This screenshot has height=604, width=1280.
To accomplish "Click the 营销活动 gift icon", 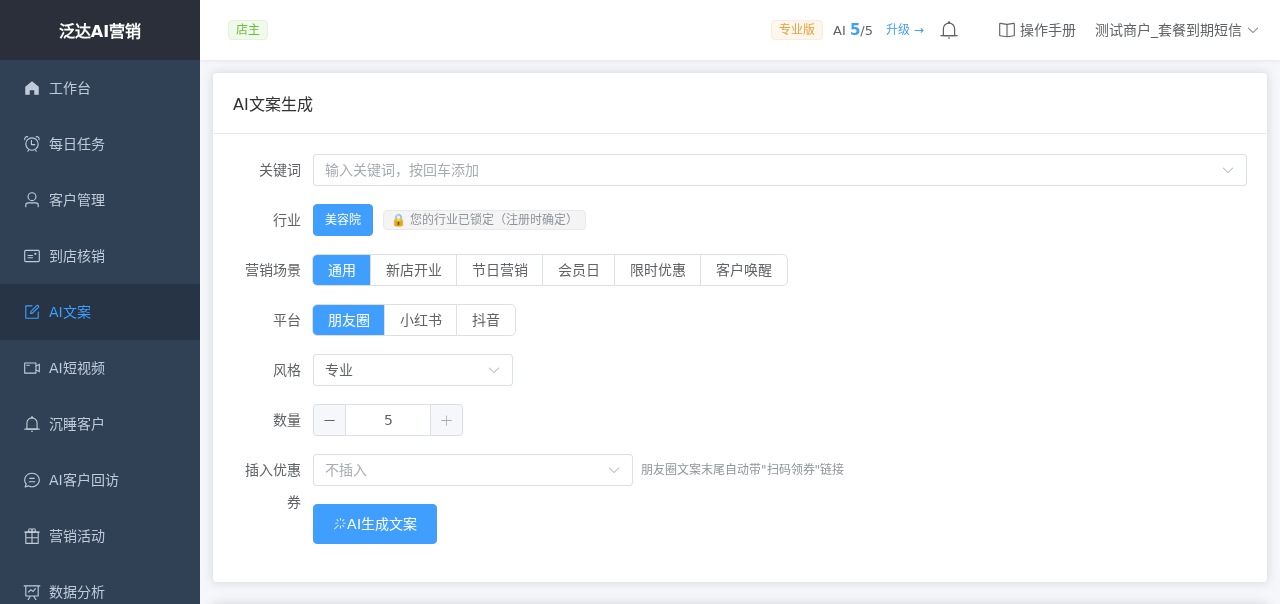I will pos(32,536).
